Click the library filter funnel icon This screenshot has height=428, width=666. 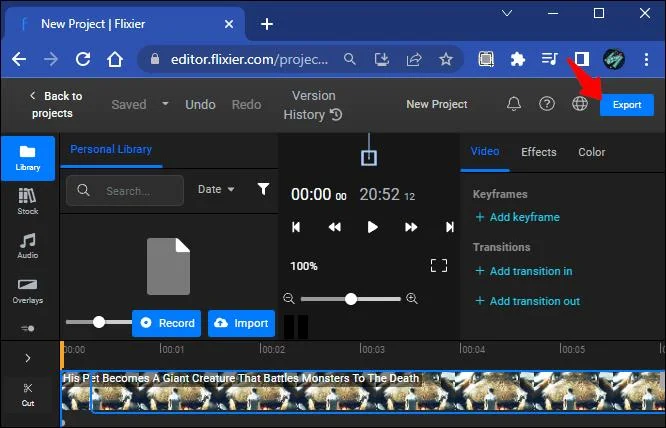tap(263, 189)
